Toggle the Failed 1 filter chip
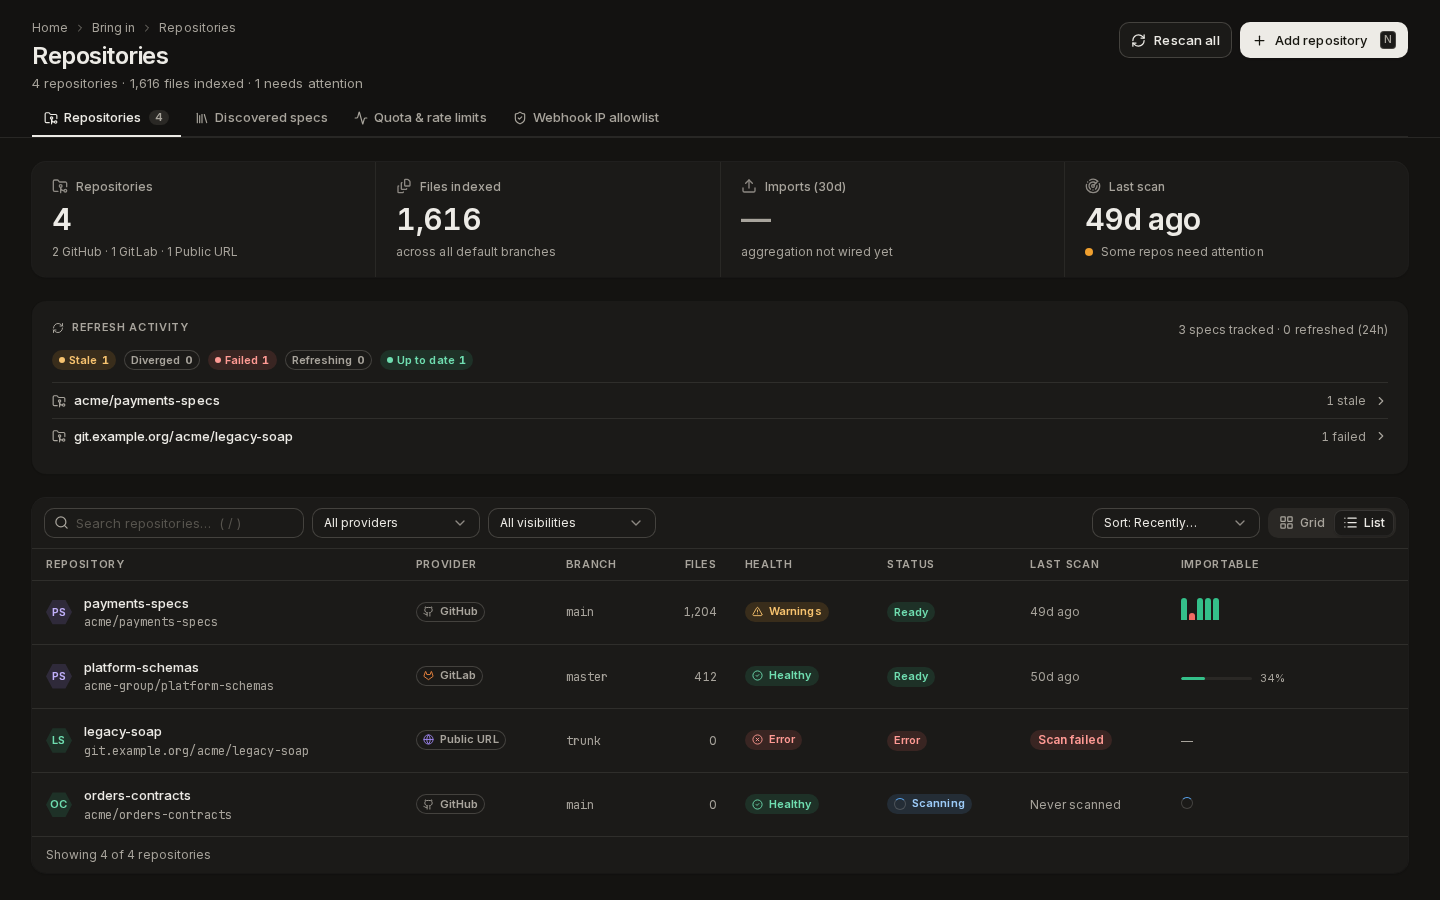 (x=242, y=360)
